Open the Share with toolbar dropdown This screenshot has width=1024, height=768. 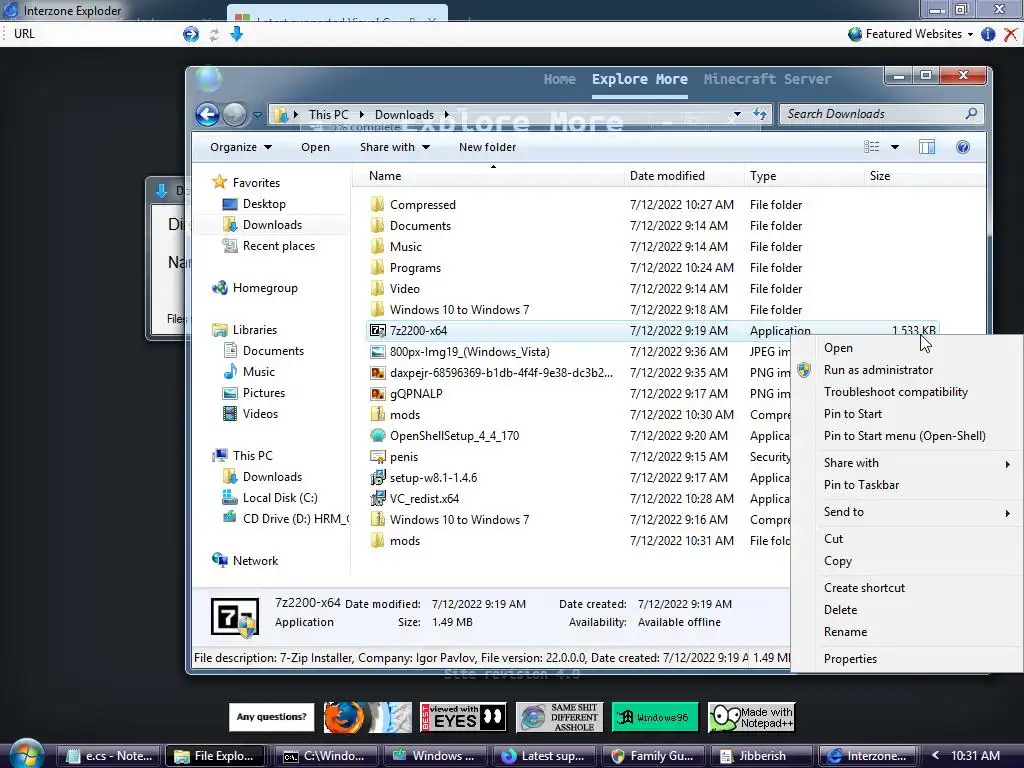tap(394, 147)
